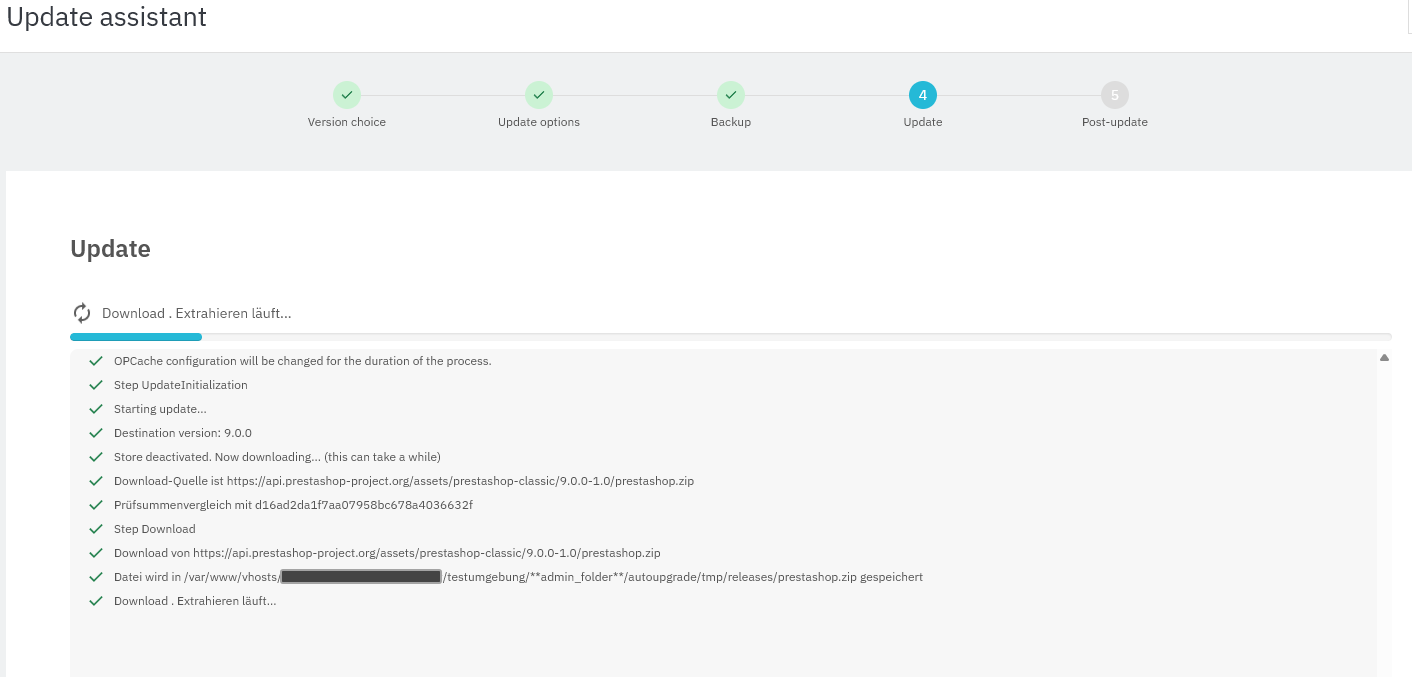Click the blue update progress bar
This screenshot has width=1412, height=677.
pos(136,337)
